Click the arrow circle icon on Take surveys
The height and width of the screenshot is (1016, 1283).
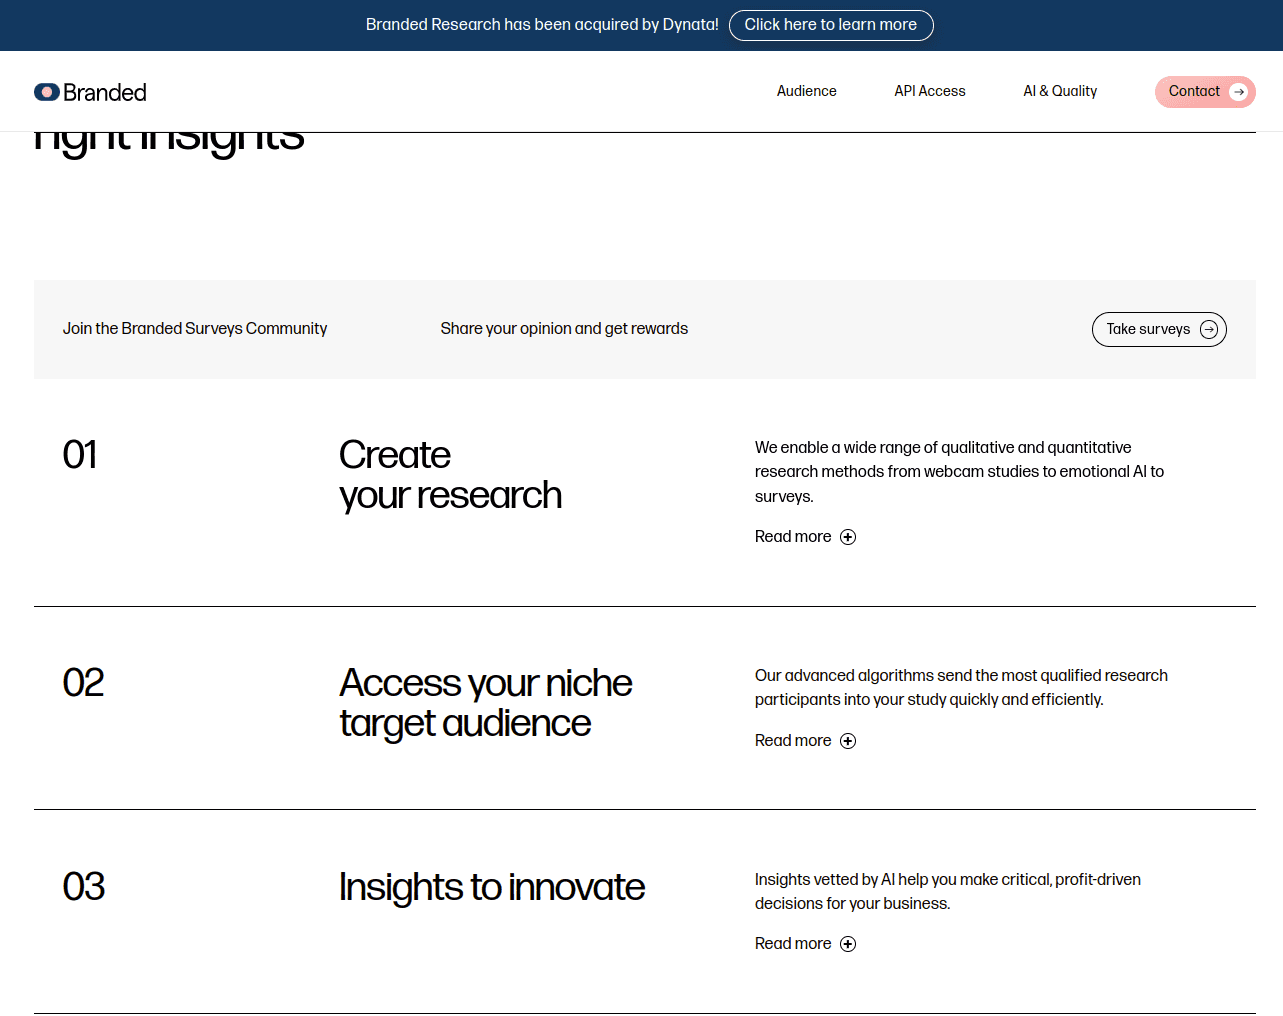pyautogui.click(x=1209, y=329)
